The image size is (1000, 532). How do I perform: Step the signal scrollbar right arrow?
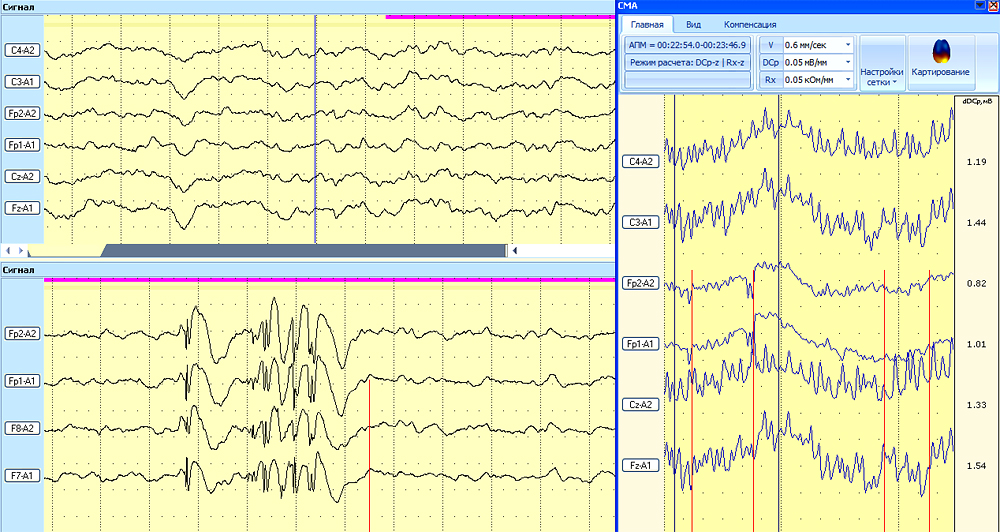(20, 251)
